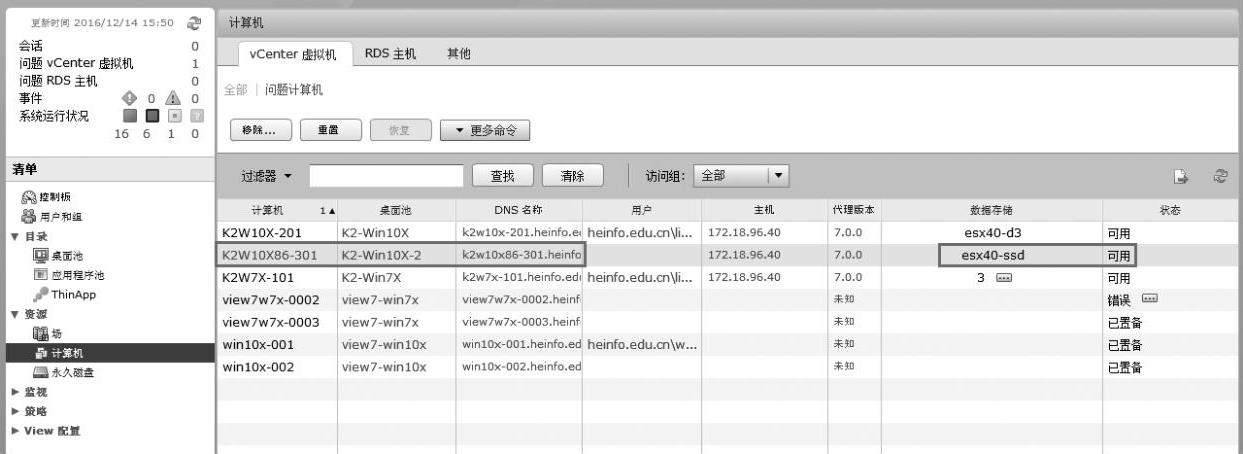Click the refresh icon beside the update time

point(193,22)
